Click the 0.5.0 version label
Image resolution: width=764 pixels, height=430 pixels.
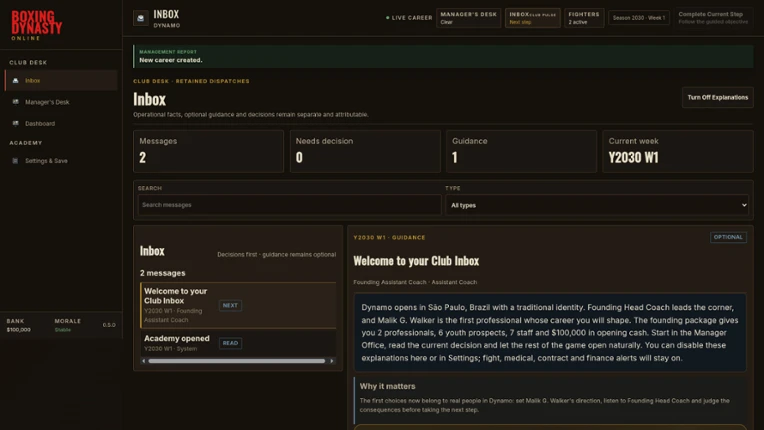pyautogui.click(x=109, y=325)
